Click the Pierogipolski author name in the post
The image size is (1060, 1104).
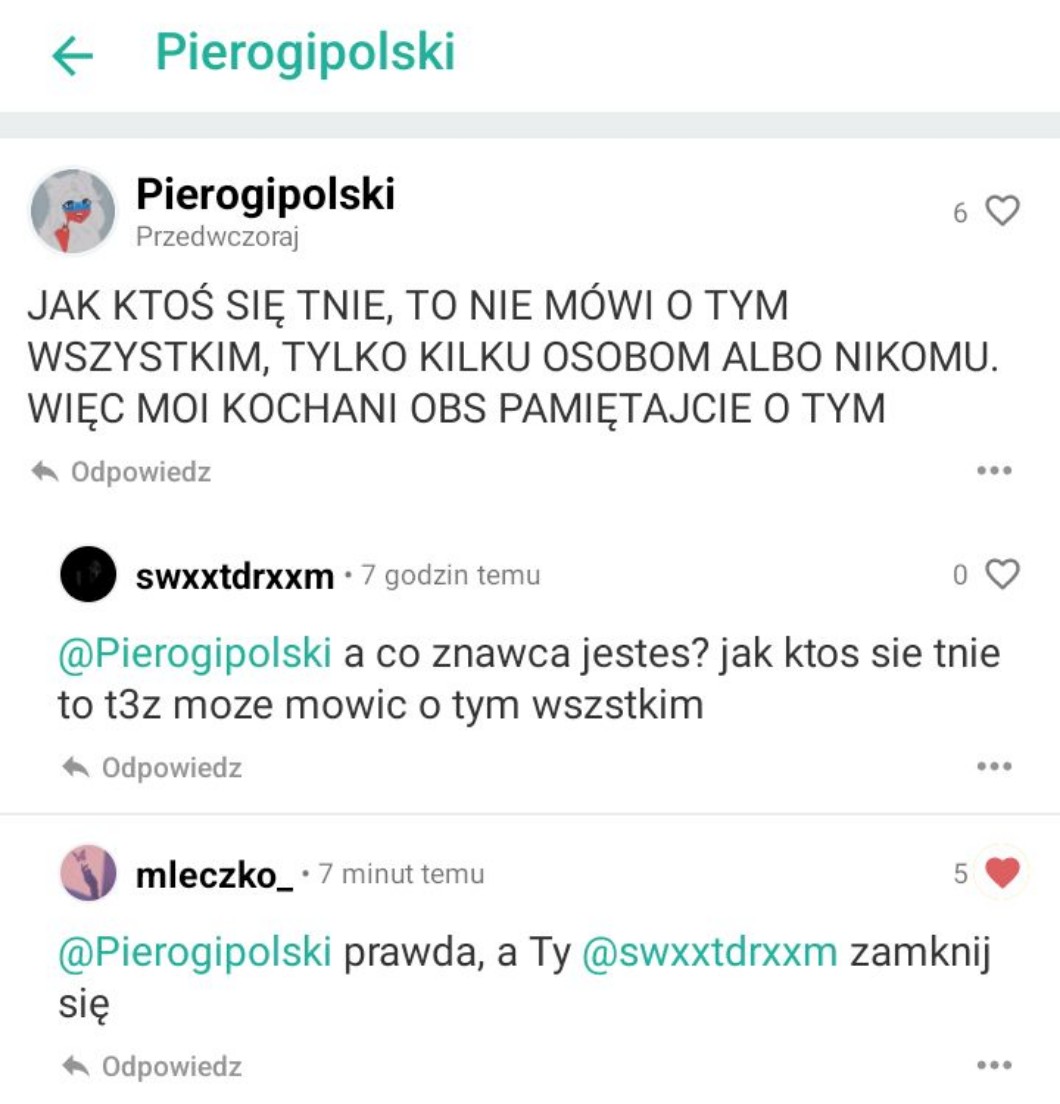(x=265, y=193)
